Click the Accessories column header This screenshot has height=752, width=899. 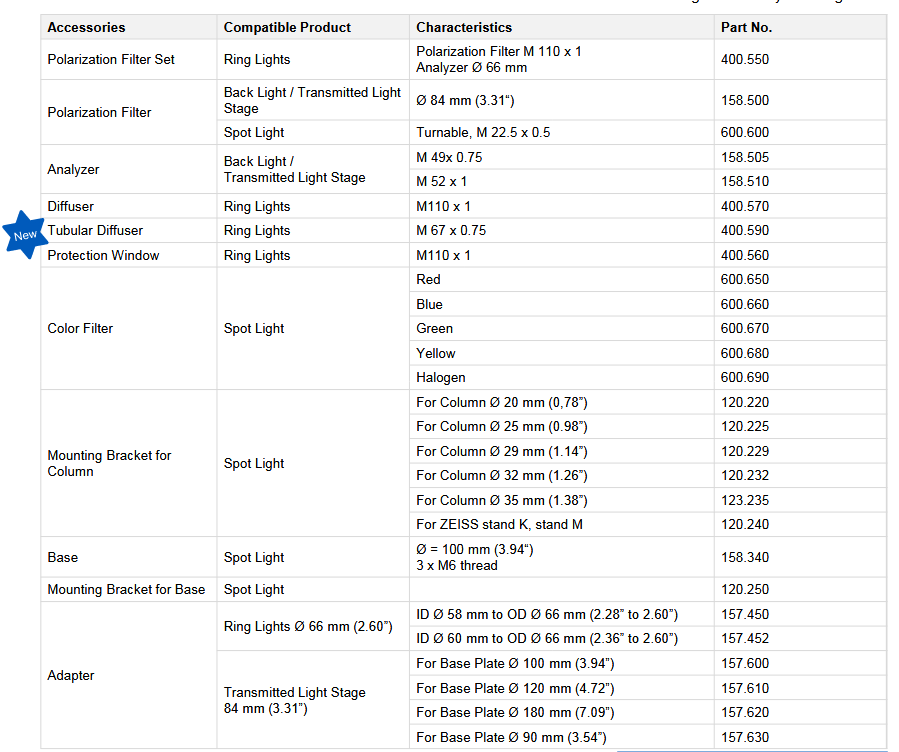pos(86,27)
